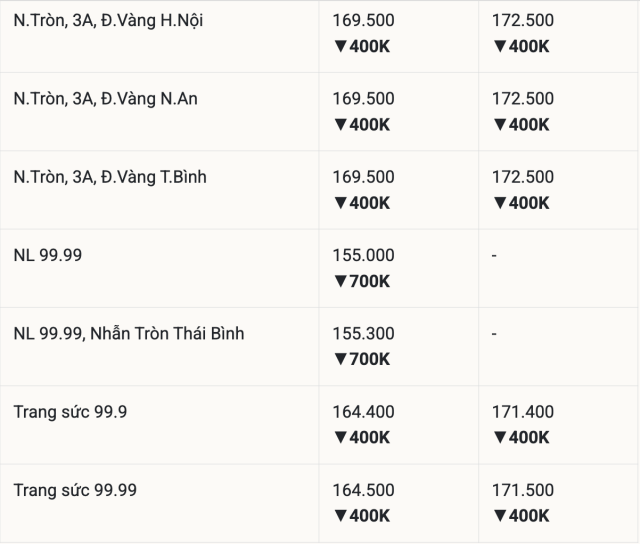Screen dimensions: 640x544
Task: Click the ▼400K indicator under 171.500
Action: pos(521,516)
